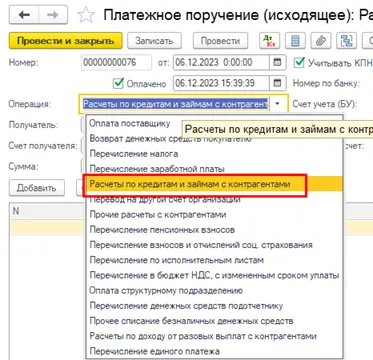This screenshot has height=360, width=373.
Task: Open calendar for document date 0:00:00
Action: pos(277,62)
